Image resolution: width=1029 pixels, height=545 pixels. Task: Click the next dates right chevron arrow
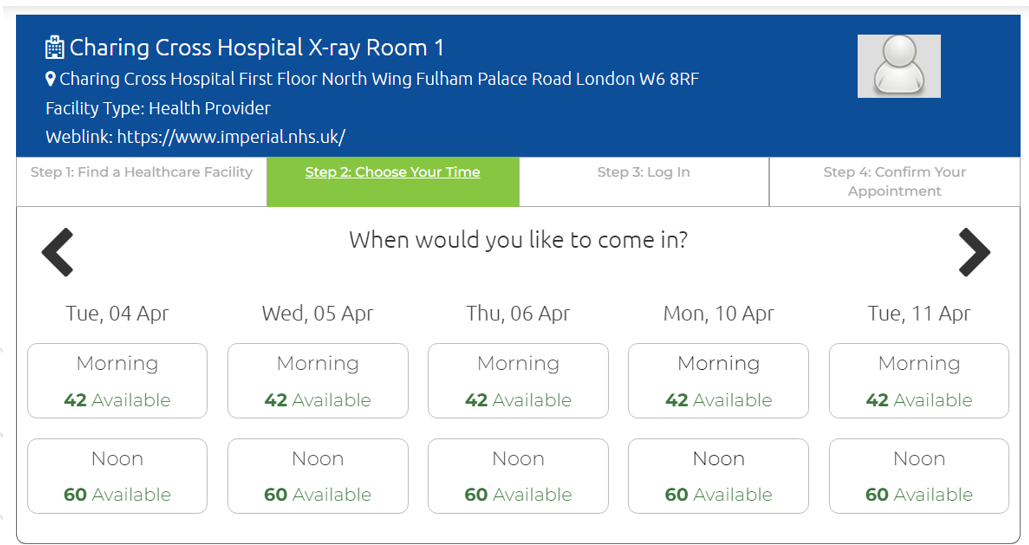(974, 252)
